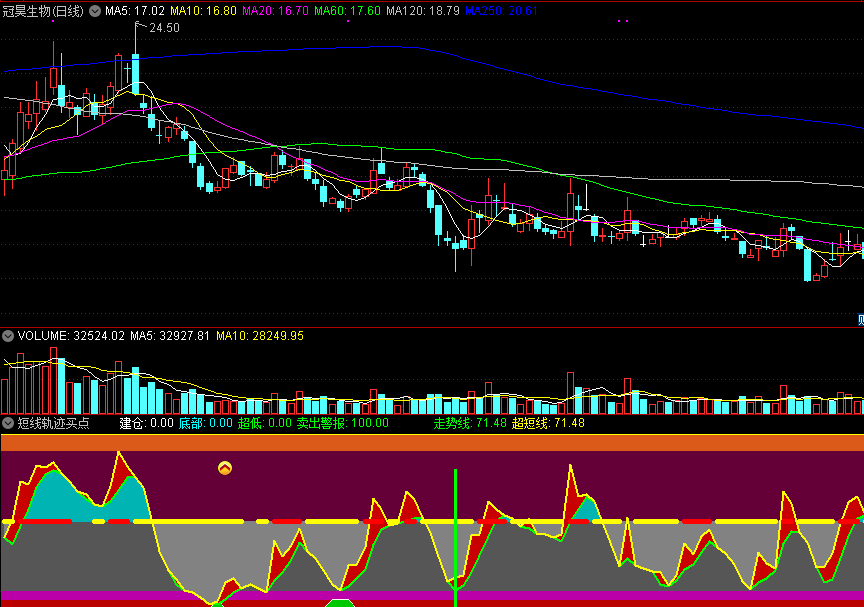
Task: Click the 超低: 0.00 value
Action: 264,423
